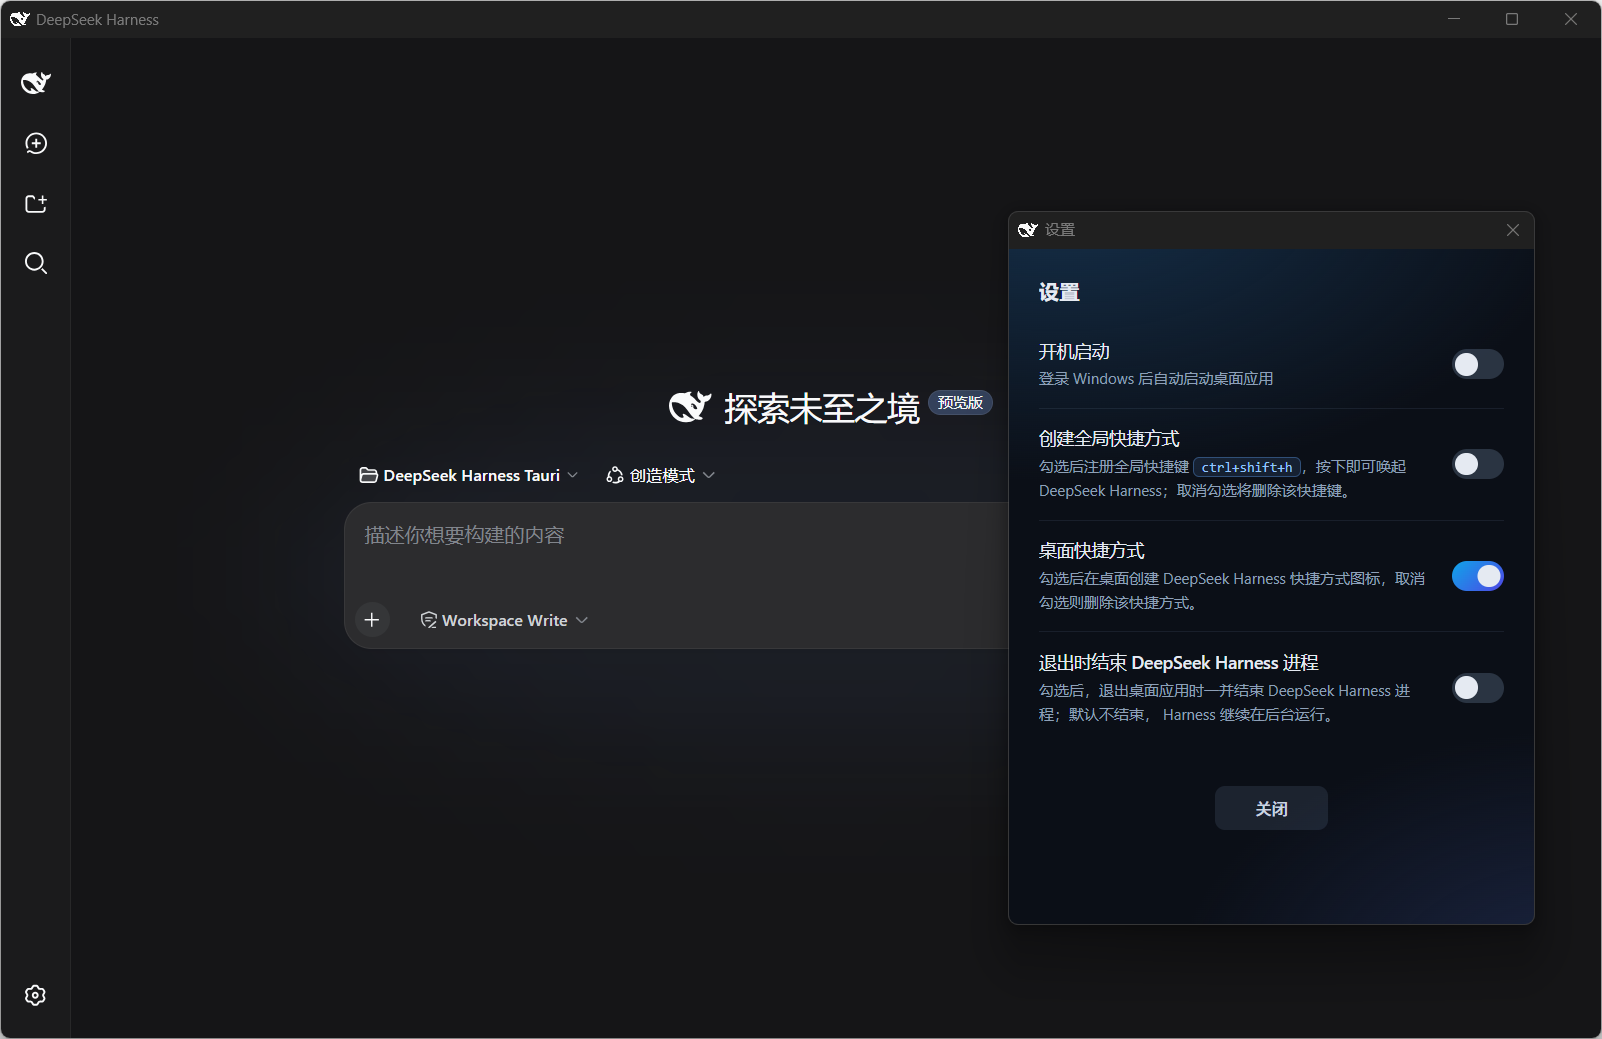Image resolution: width=1602 pixels, height=1039 pixels.
Task: Click the 预览版 badge
Action: [960, 402]
